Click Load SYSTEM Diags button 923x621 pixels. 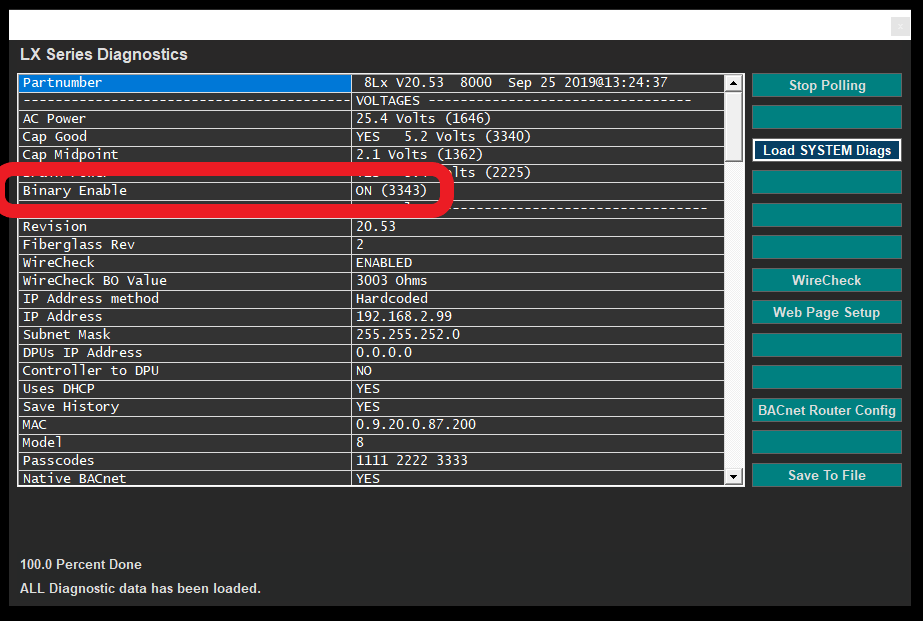[x=826, y=150]
